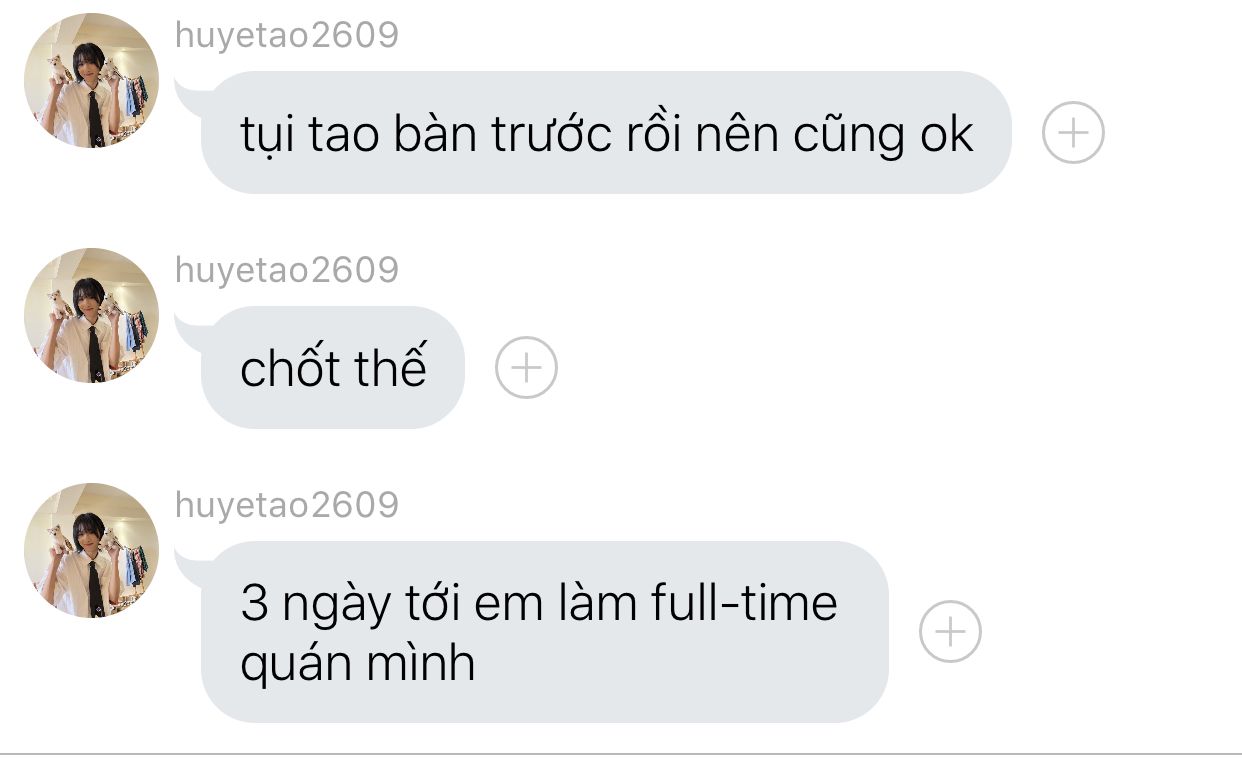Click huyetao2609 name above the "3 ngày tới" message
Viewport: 1242px width, 758px height.
click(287, 506)
